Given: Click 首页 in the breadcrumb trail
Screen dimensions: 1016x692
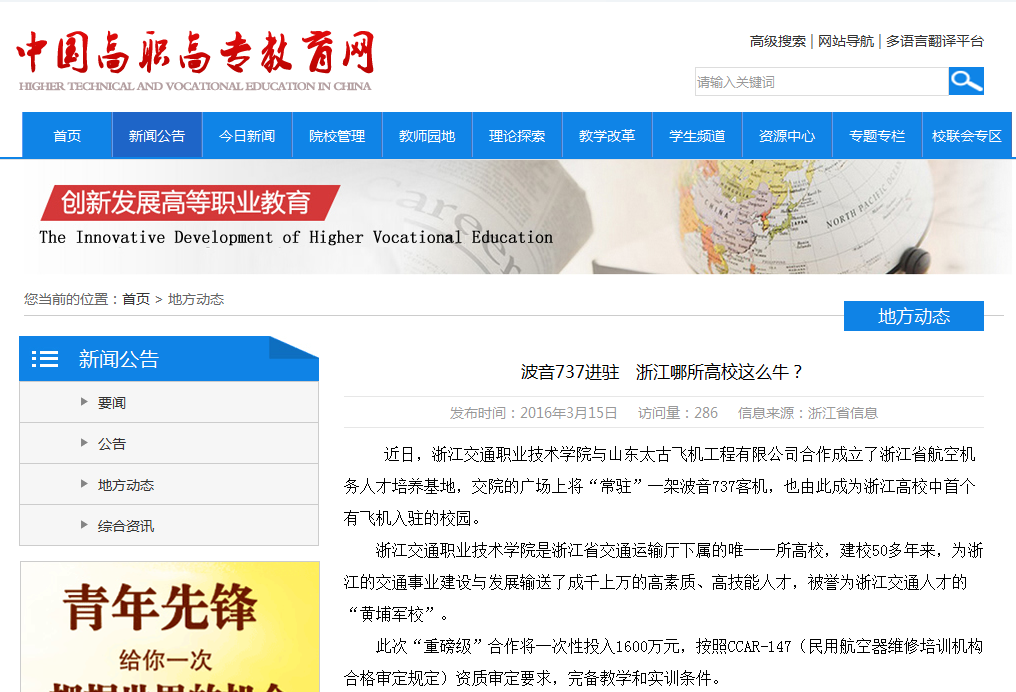Looking at the screenshot, I should click(136, 299).
